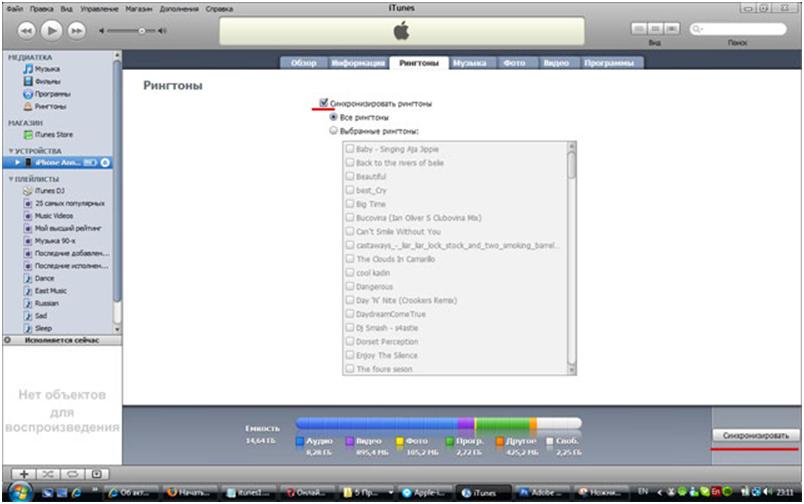Click the Синхронизировать button

755,436
